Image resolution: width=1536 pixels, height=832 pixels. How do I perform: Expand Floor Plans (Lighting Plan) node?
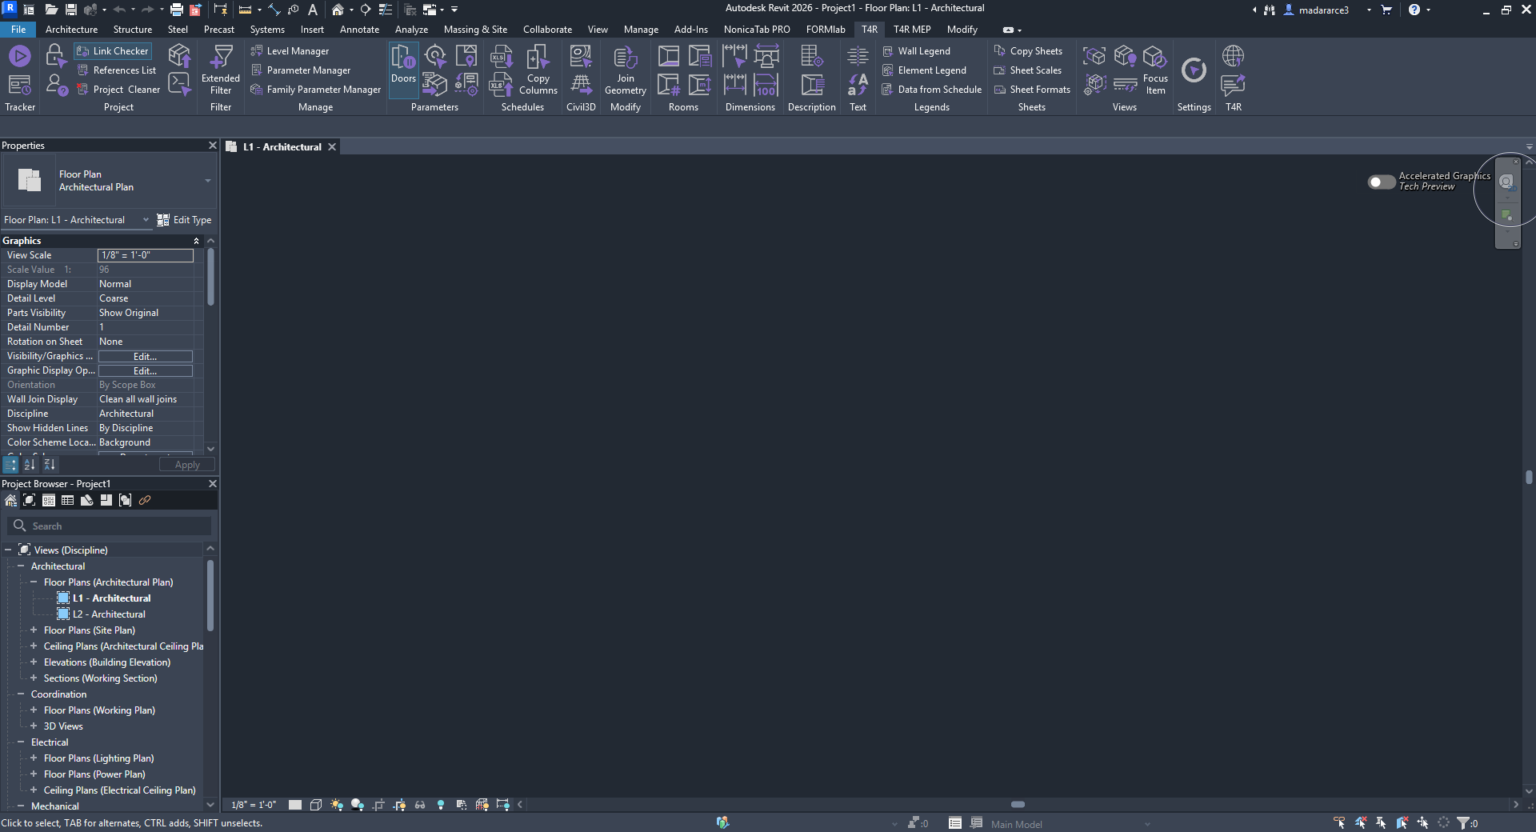[34, 758]
